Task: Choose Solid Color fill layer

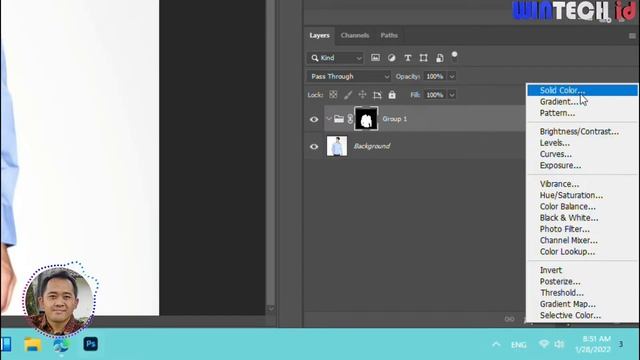Action: click(x=582, y=90)
